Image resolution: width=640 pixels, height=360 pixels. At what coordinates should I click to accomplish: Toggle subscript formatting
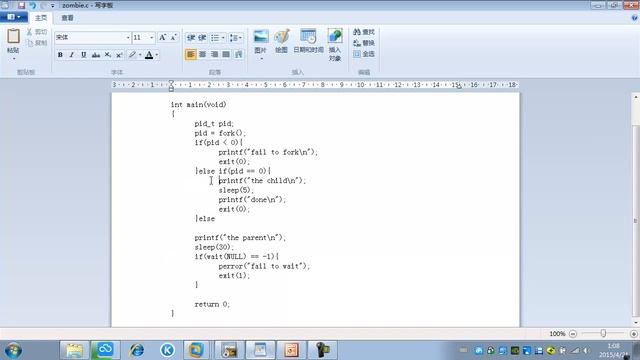[108, 55]
